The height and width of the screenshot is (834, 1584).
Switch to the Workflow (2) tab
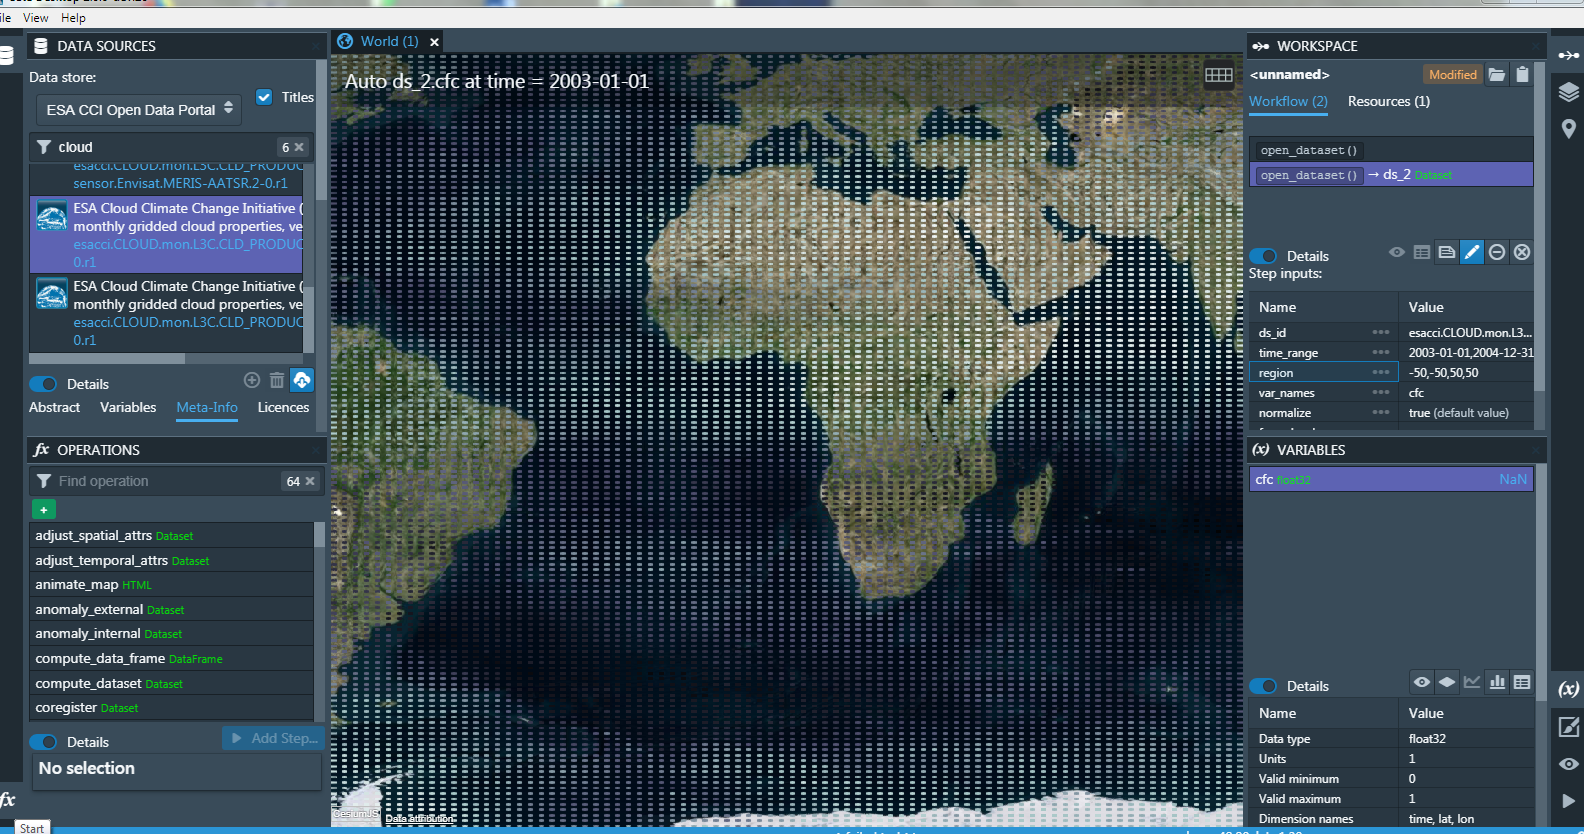click(x=1288, y=101)
